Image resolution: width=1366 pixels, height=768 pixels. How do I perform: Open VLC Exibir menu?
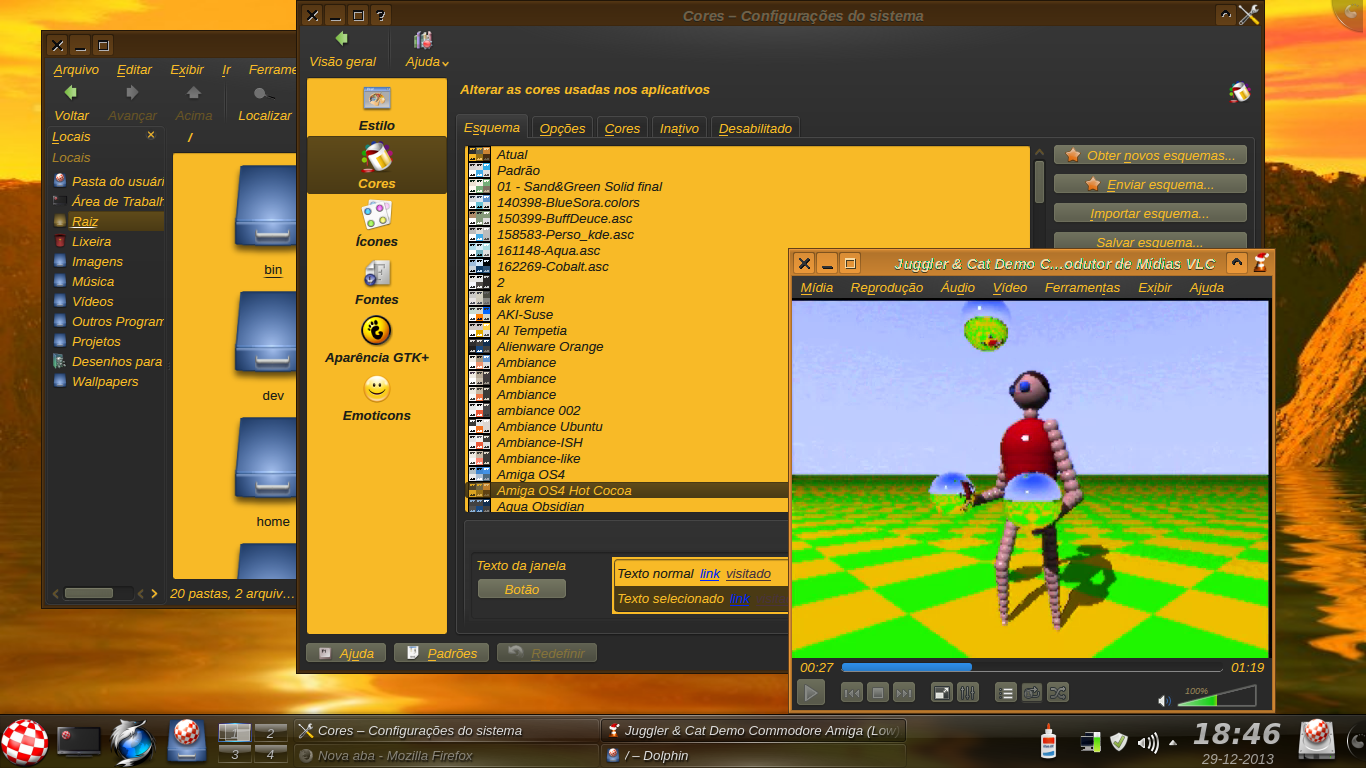point(1155,288)
